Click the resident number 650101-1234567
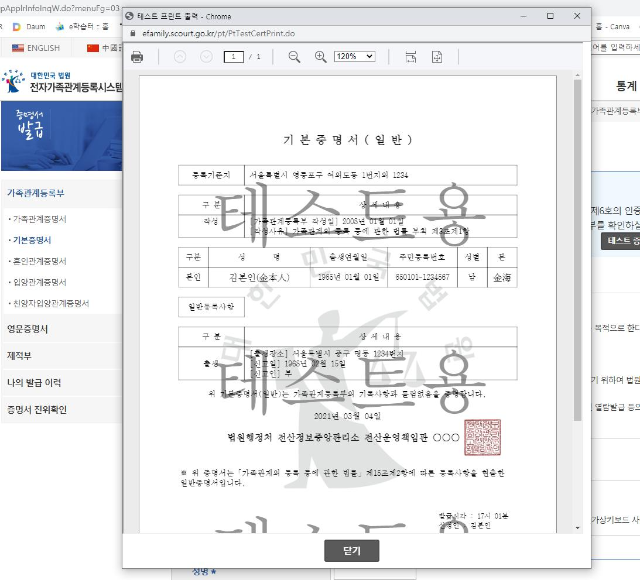The height and width of the screenshot is (580, 640). pos(422,278)
